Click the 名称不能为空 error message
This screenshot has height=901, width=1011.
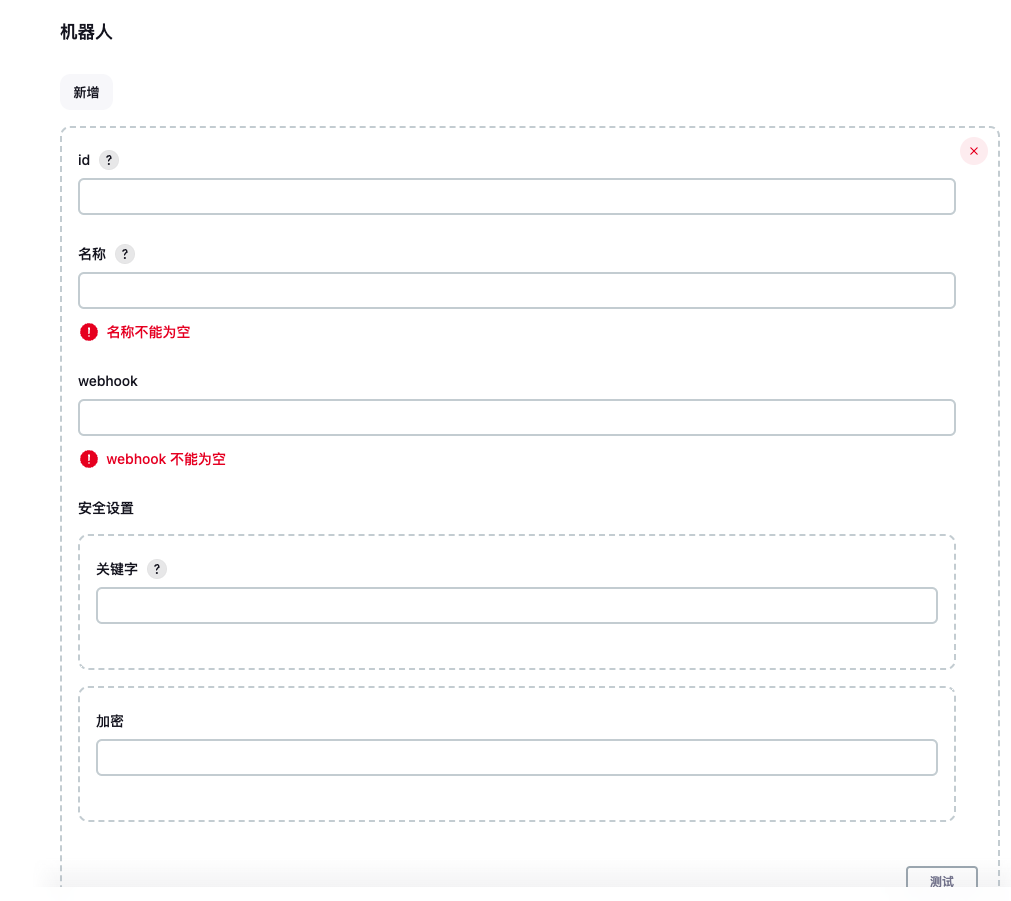pyautogui.click(x=148, y=332)
